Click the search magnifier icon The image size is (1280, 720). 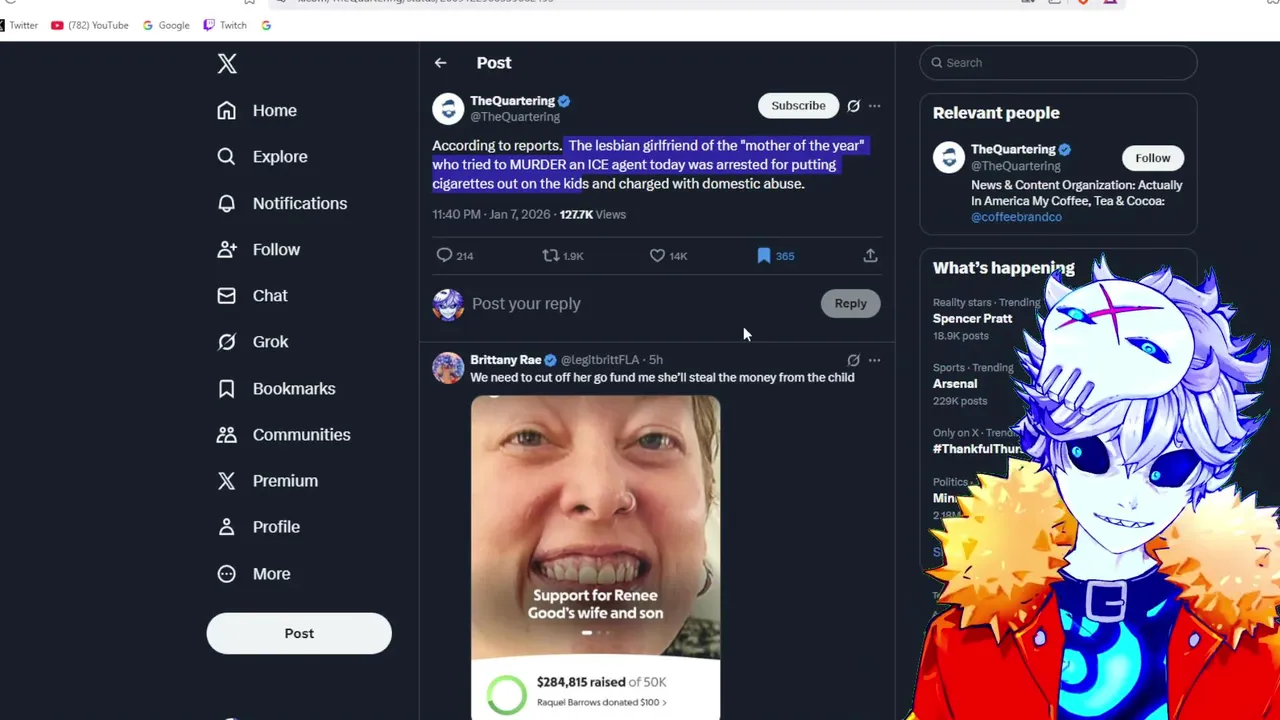[x=937, y=62]
